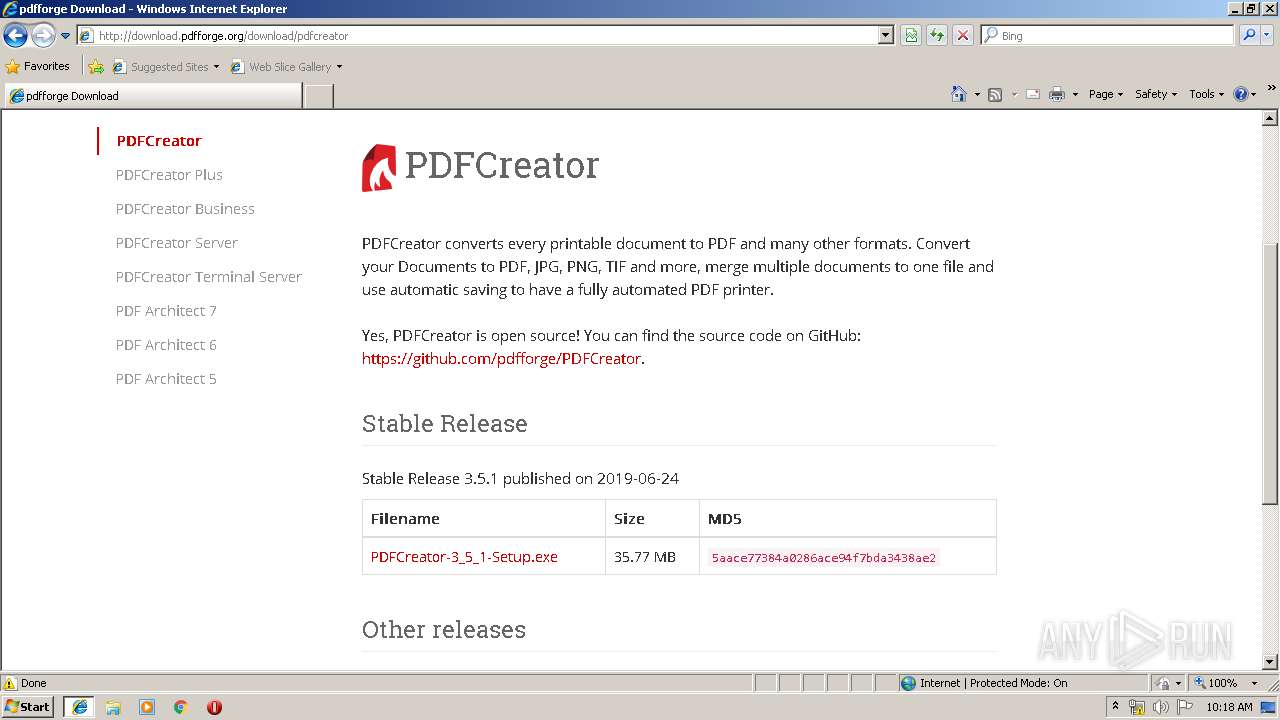Open the Page menu
This screenshot has height=720, width=1280.
1105,94
